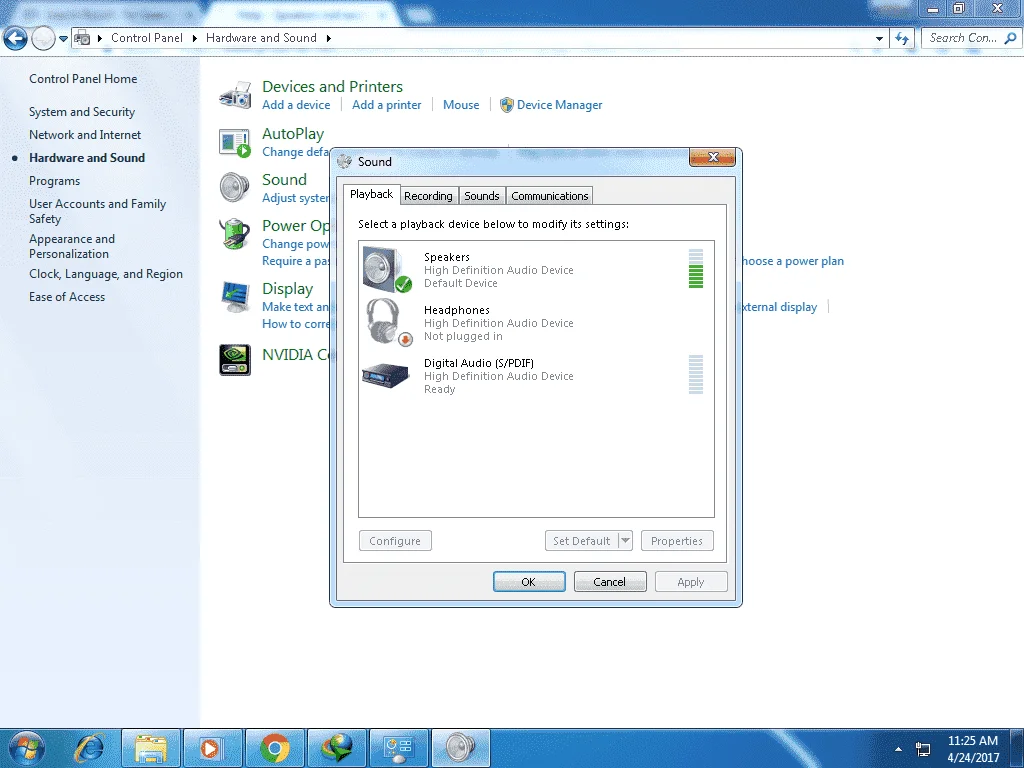Open Programs category in sidebar
Image resolution: width=1024 pixels, height=768 pixels.
click(54, 181)
